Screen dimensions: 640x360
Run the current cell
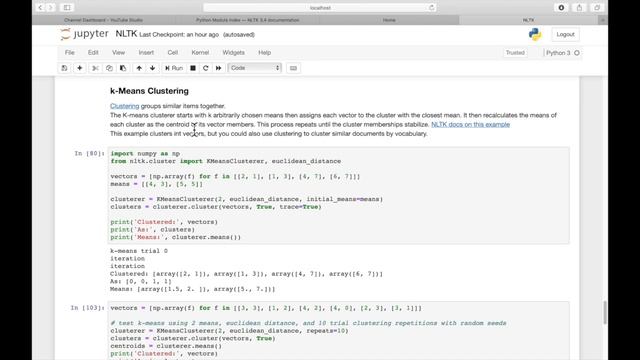[174, 68]
